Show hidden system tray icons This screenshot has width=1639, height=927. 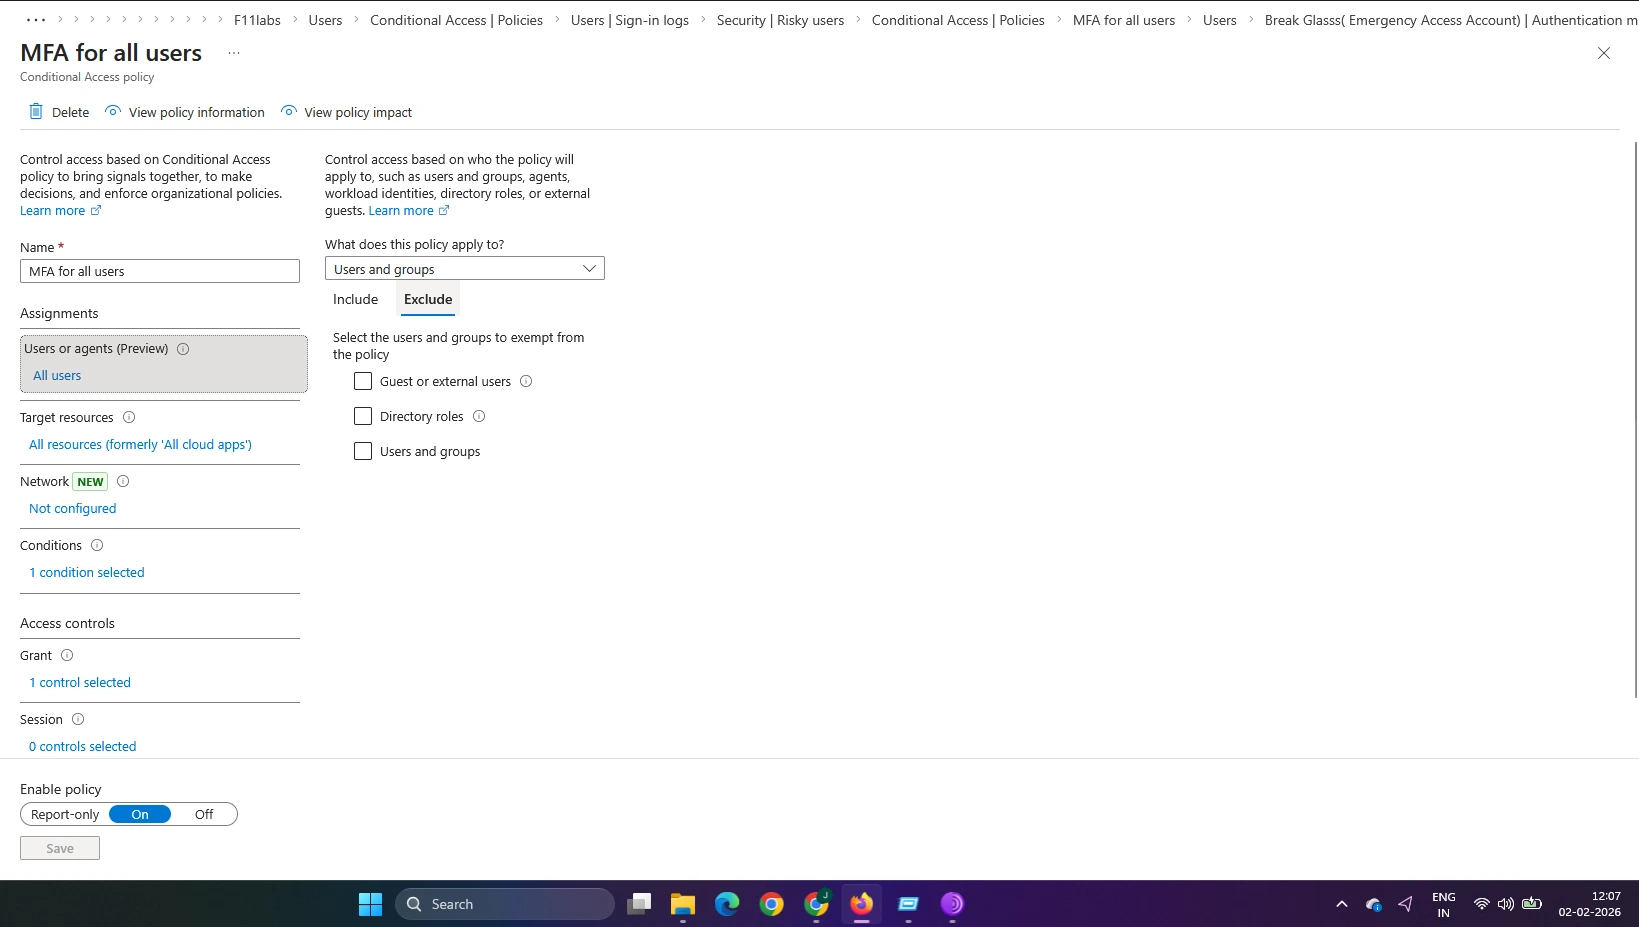click(x=1342, y=904)
